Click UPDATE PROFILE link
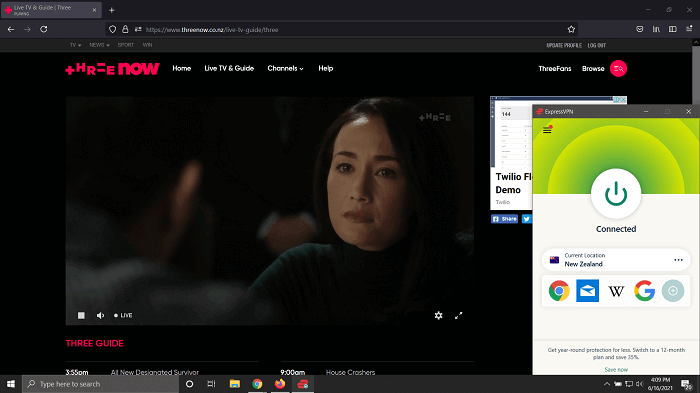Screen dimensions: 700x393 click(564, 45)
